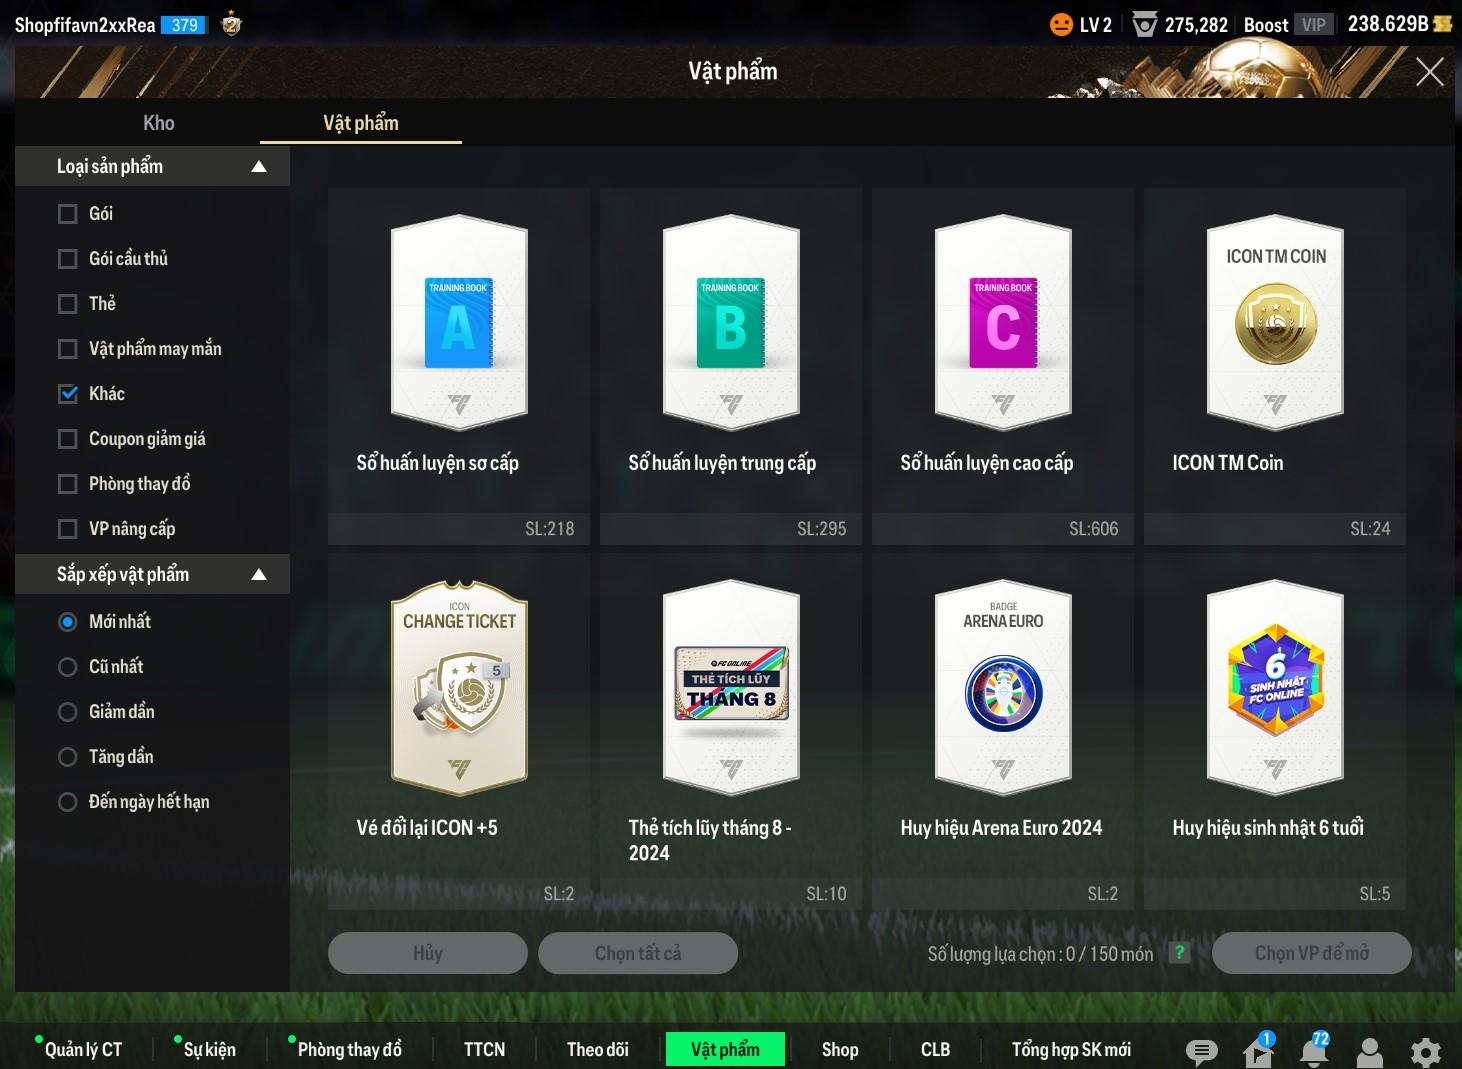Viewport: 1462px width, 1069px height.
Task: Collapse the Sắp xếp vật phẩm section
Action: coord(259,575)
